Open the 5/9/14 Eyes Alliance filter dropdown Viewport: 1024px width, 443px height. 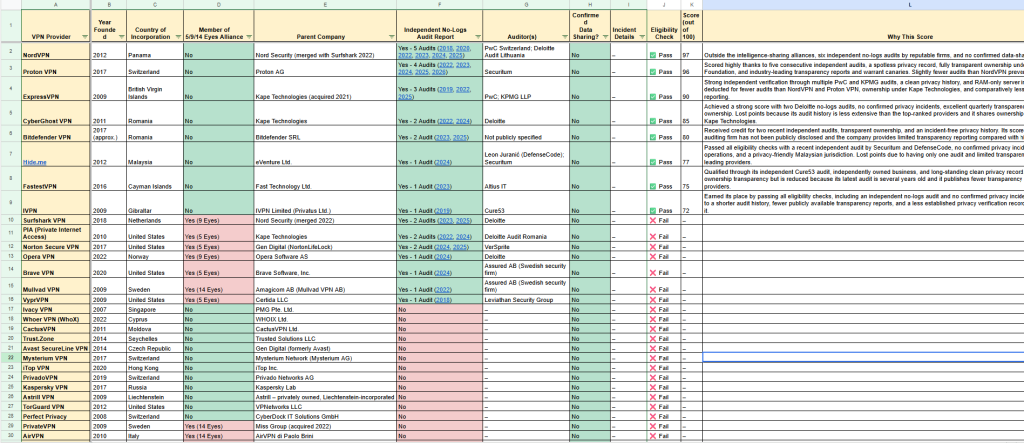coord(249,37)
